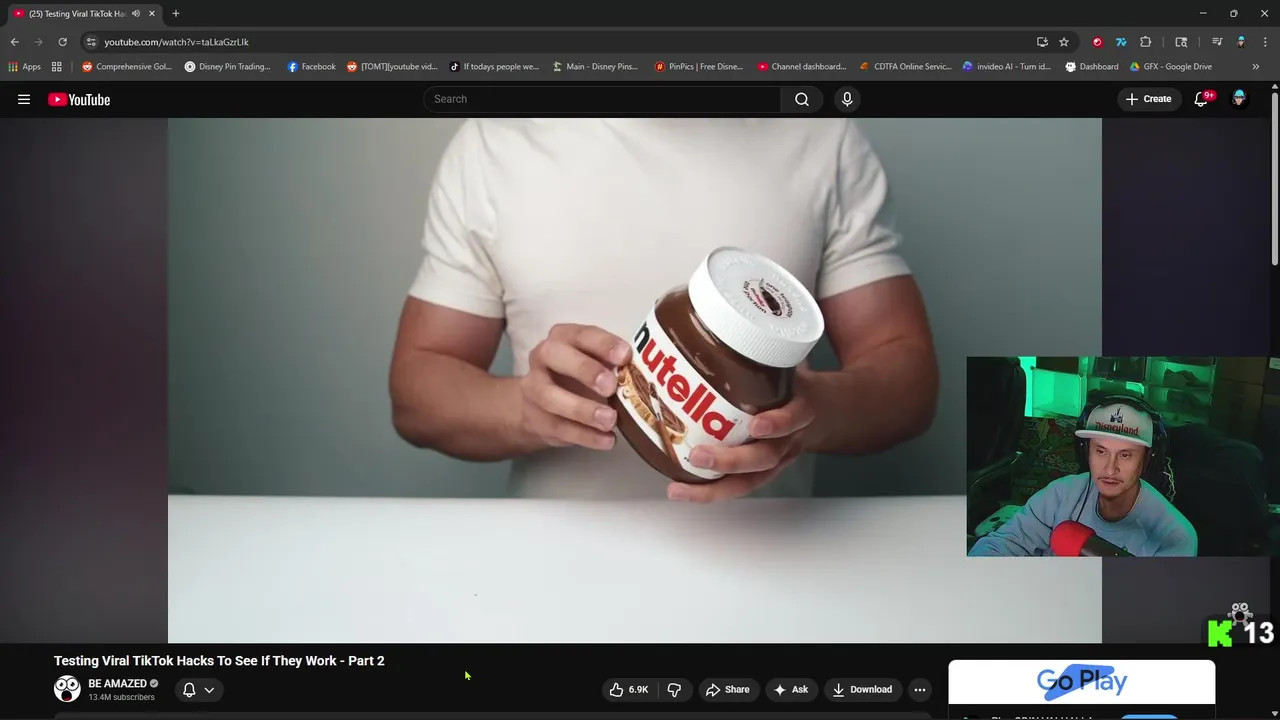
Task: Open the Extensions puzzle-piece menu
Action: click(1146, 42)
